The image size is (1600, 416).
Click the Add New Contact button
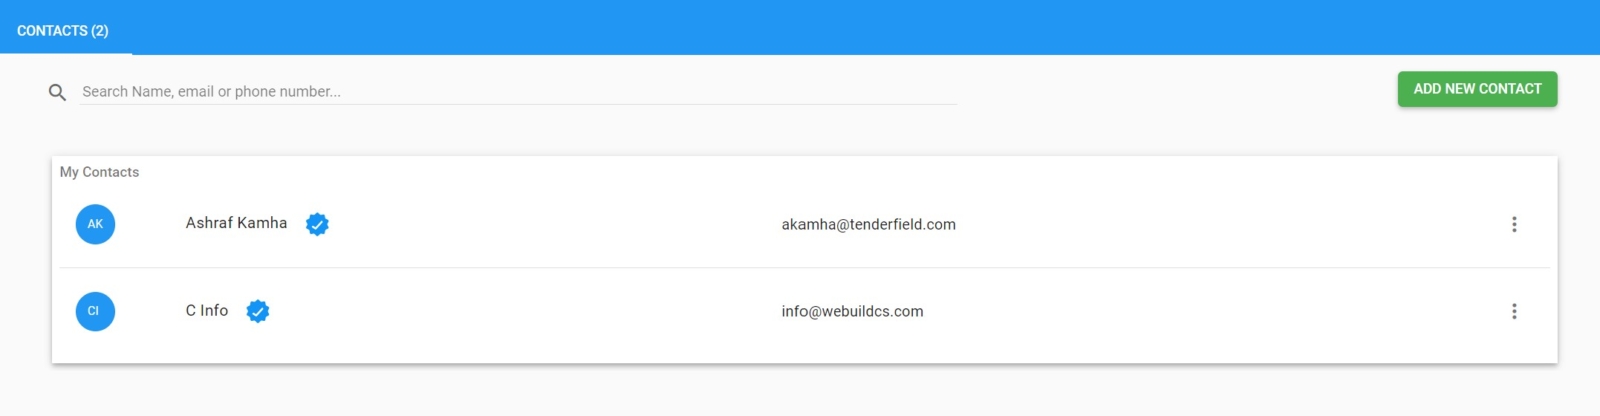1477,89
